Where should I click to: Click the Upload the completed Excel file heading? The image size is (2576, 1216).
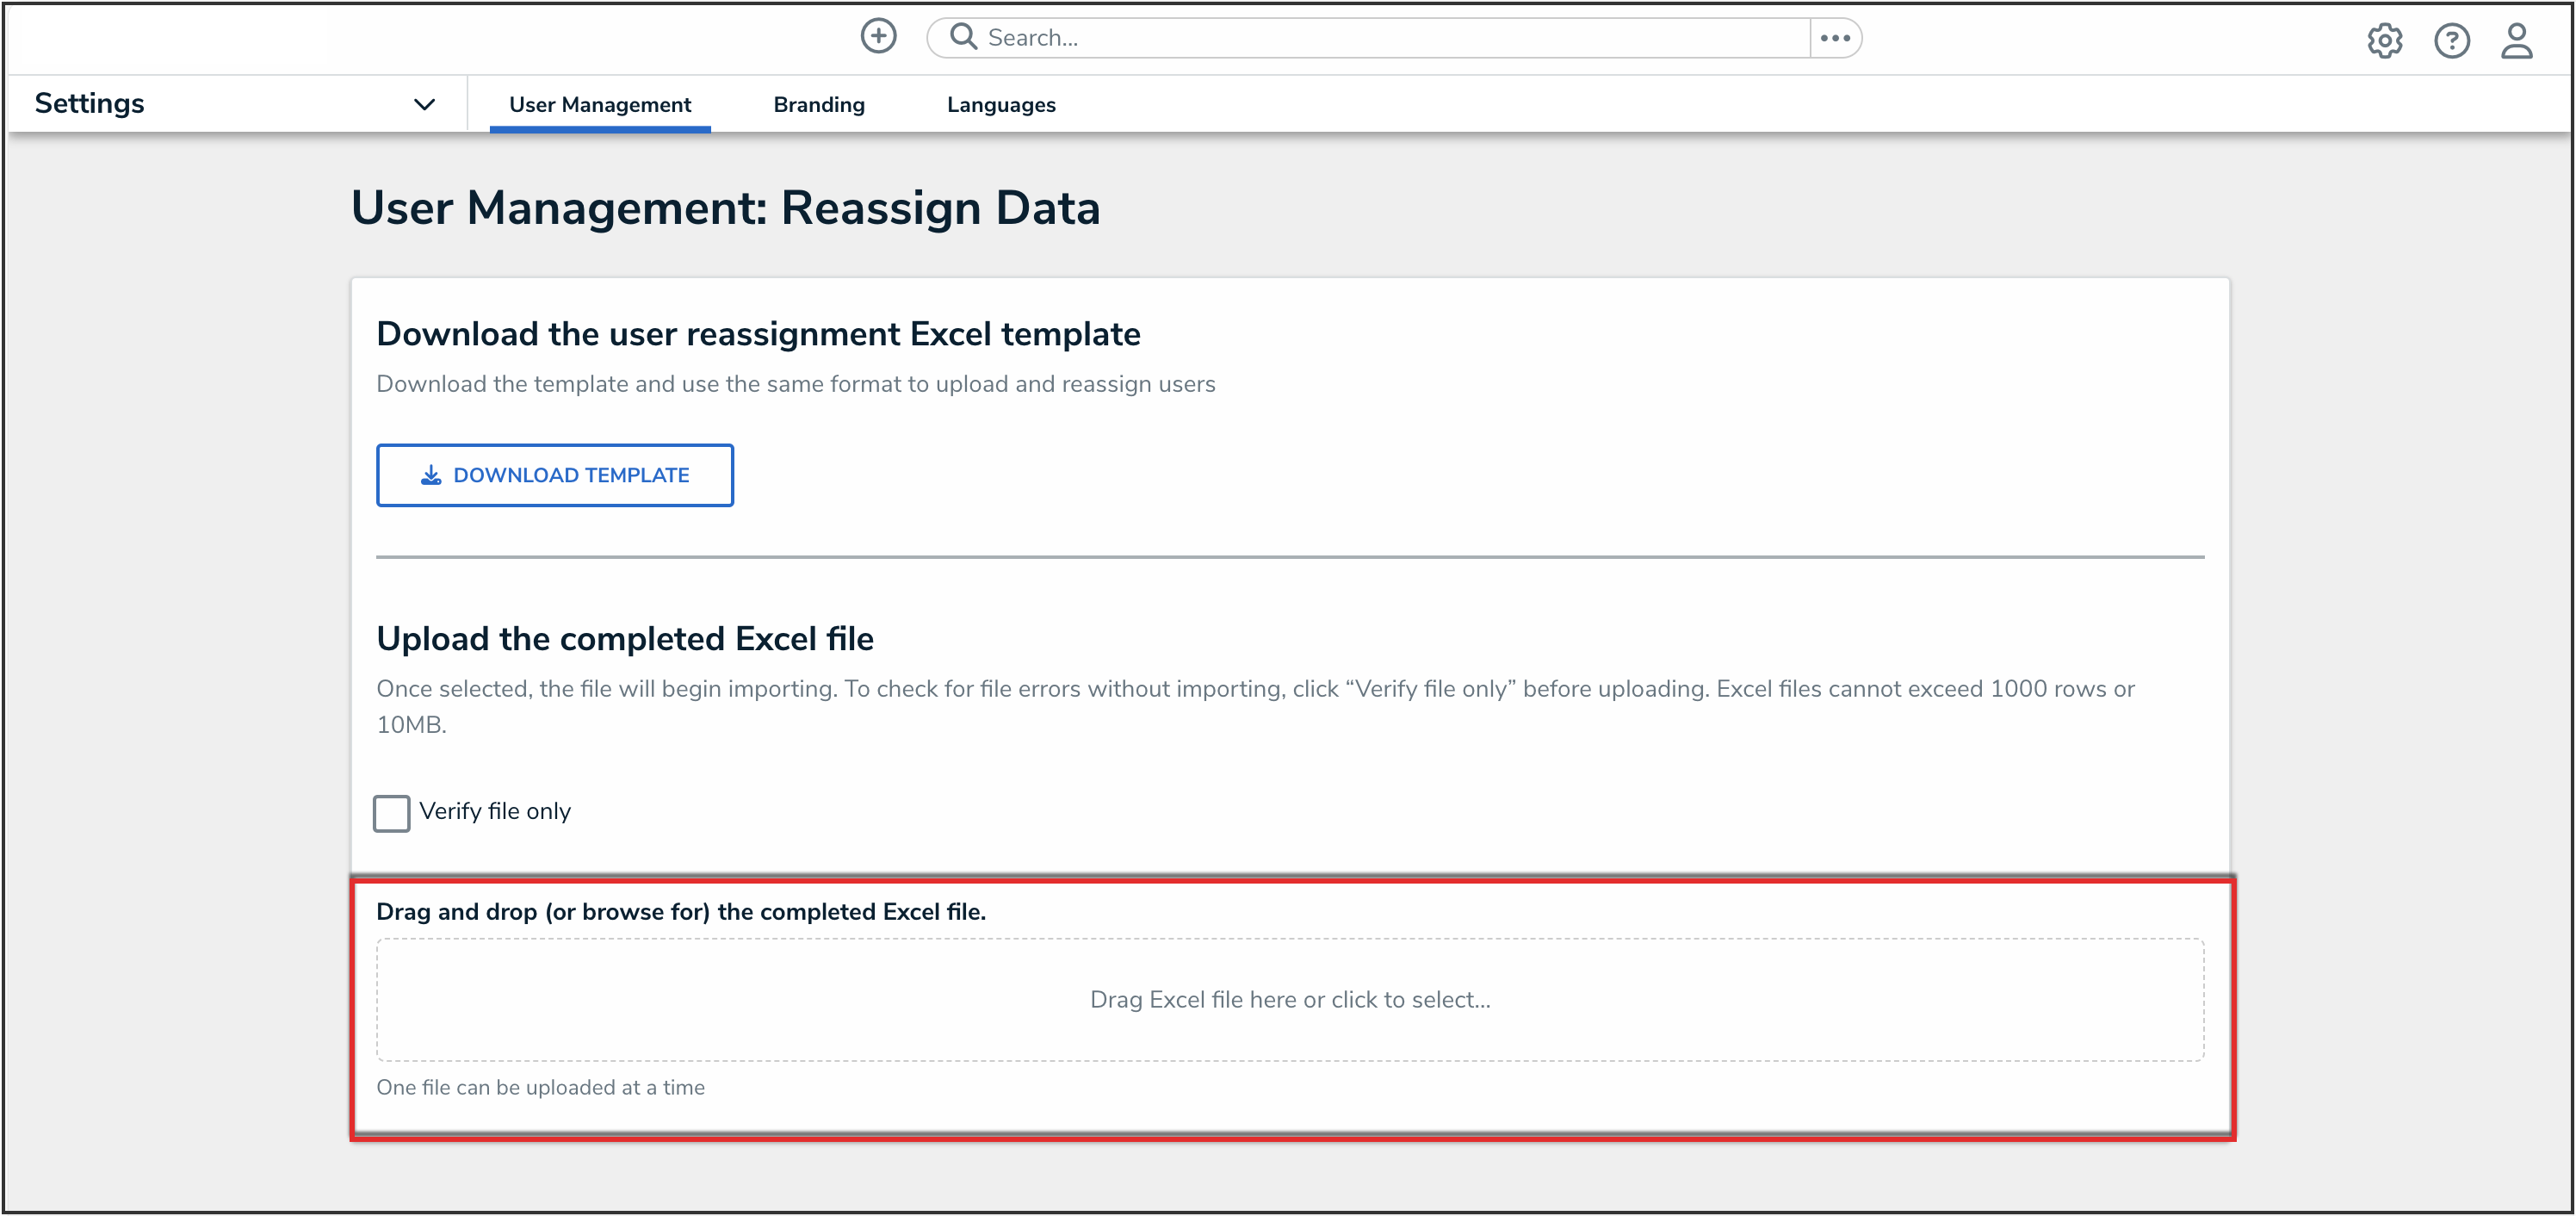[625, 639]
